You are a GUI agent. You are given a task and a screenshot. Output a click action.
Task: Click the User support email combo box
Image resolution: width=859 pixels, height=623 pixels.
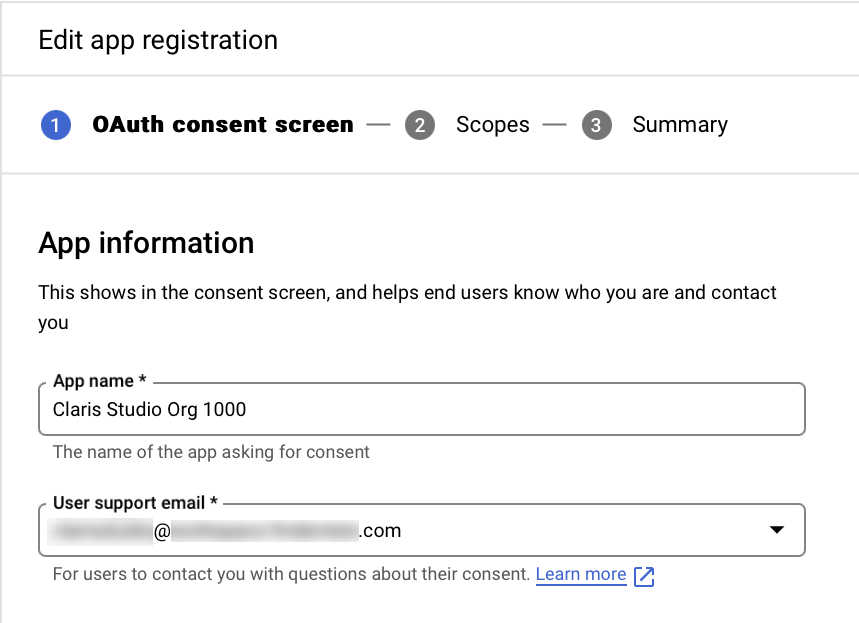tap(420, 529)
